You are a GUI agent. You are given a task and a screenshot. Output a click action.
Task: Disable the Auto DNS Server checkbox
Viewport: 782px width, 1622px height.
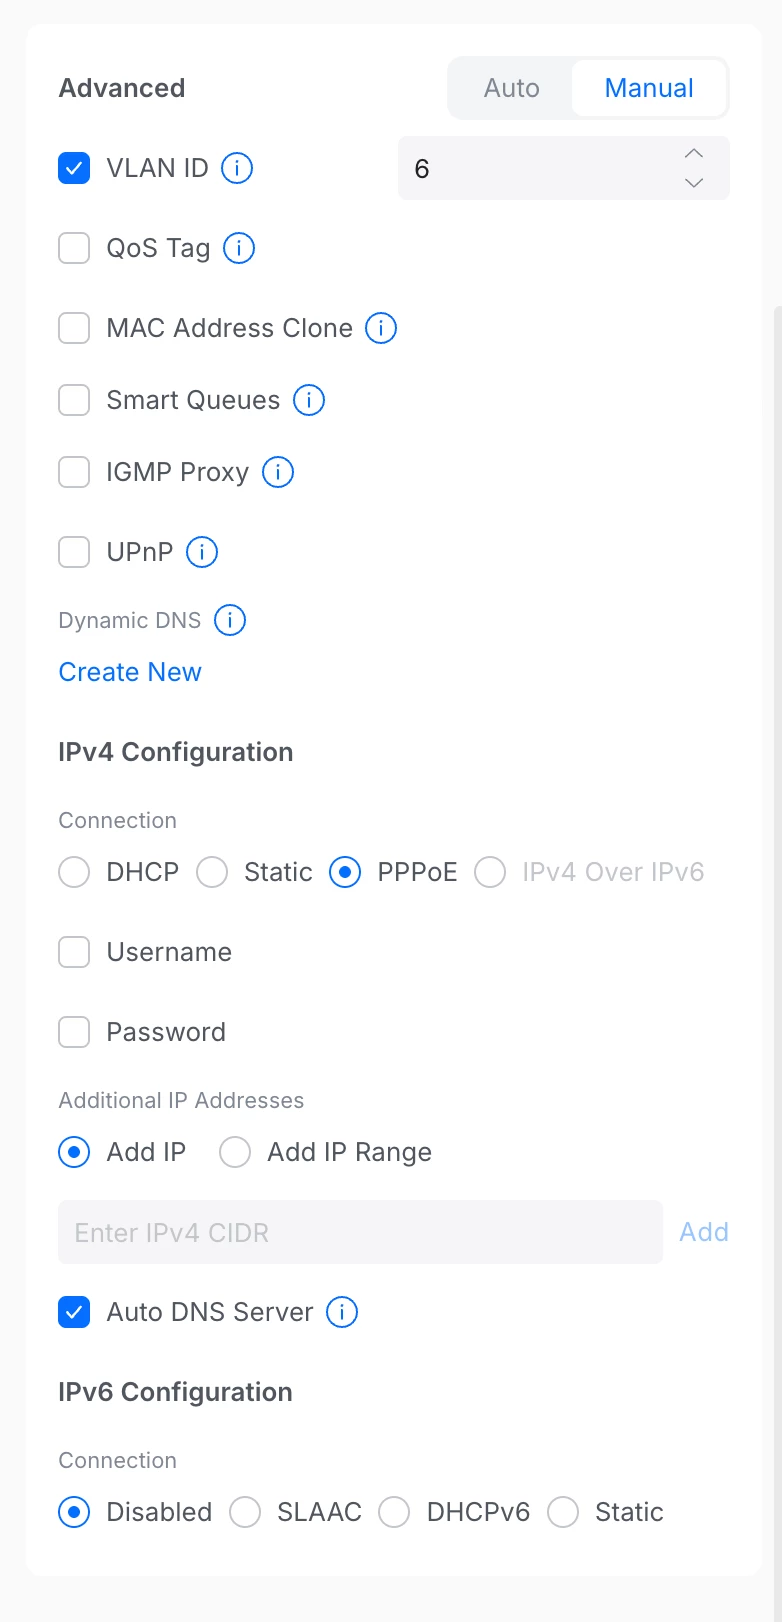(x=74, y=1312)
